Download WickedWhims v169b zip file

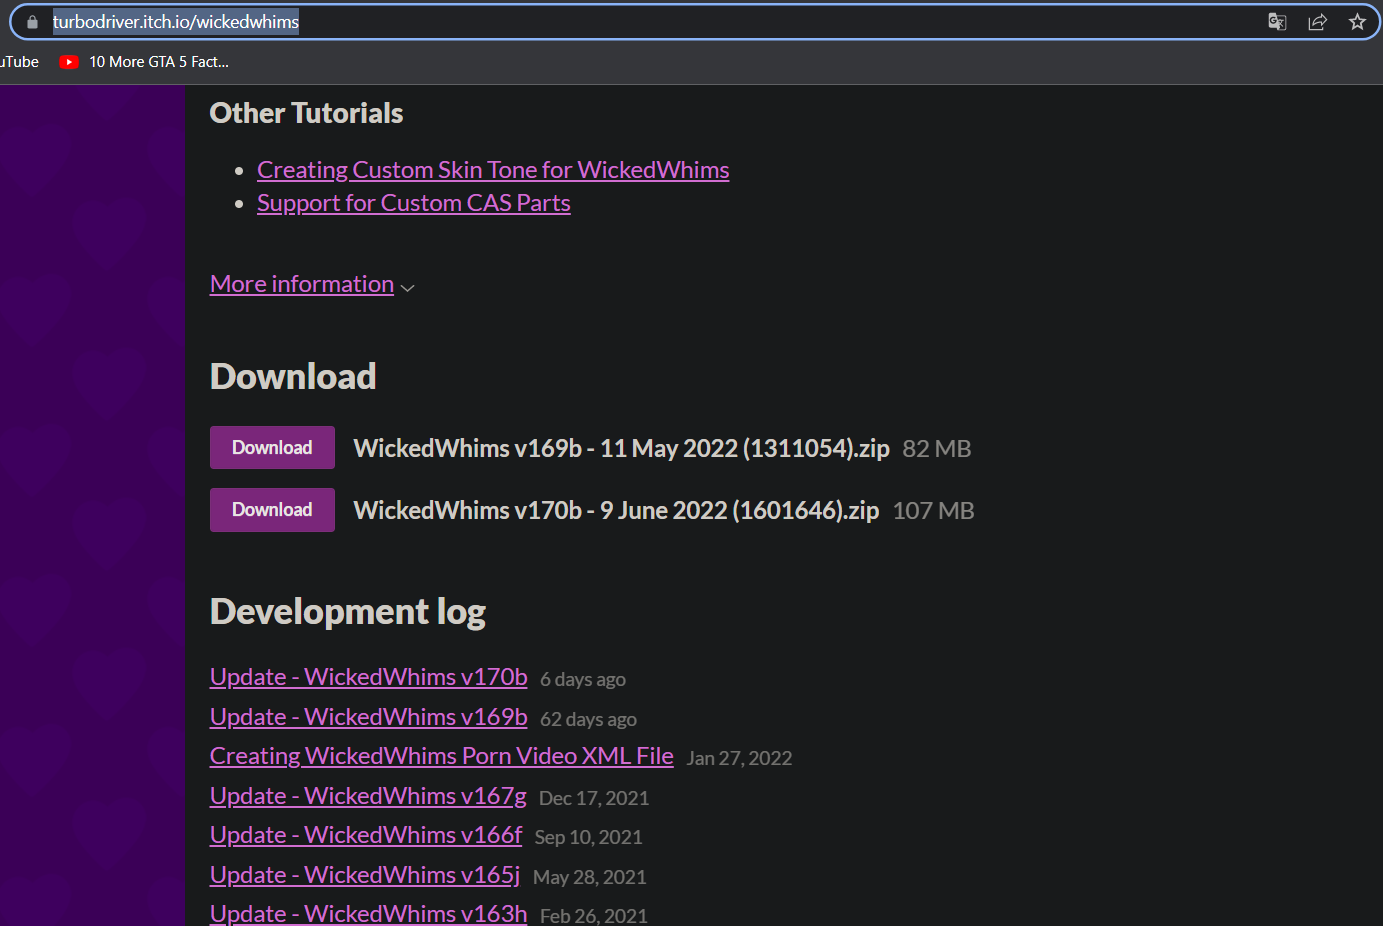tap(272, 448)
